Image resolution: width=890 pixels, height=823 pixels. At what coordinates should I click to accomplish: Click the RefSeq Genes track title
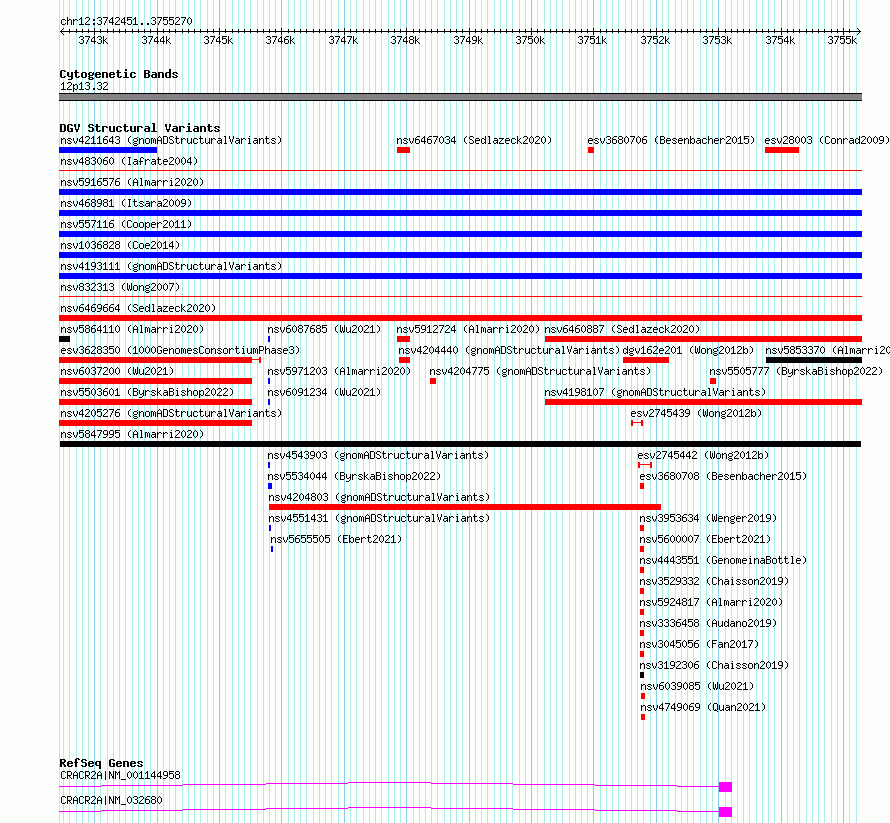[x=102, y=763]
